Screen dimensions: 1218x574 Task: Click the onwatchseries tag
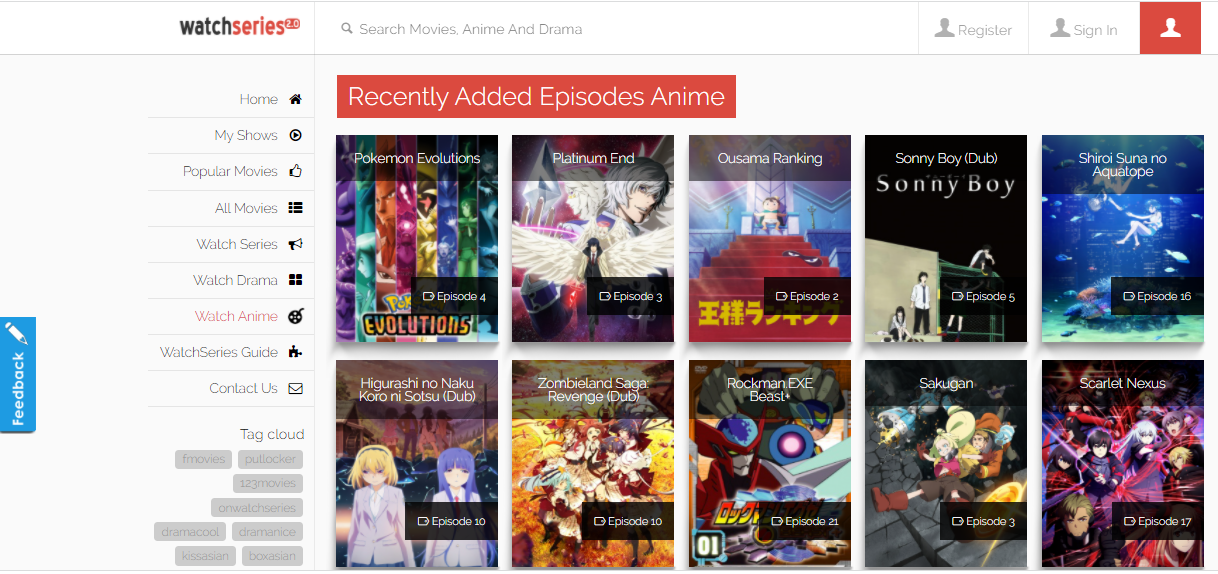pyautogui.click(x=257, y=507)
